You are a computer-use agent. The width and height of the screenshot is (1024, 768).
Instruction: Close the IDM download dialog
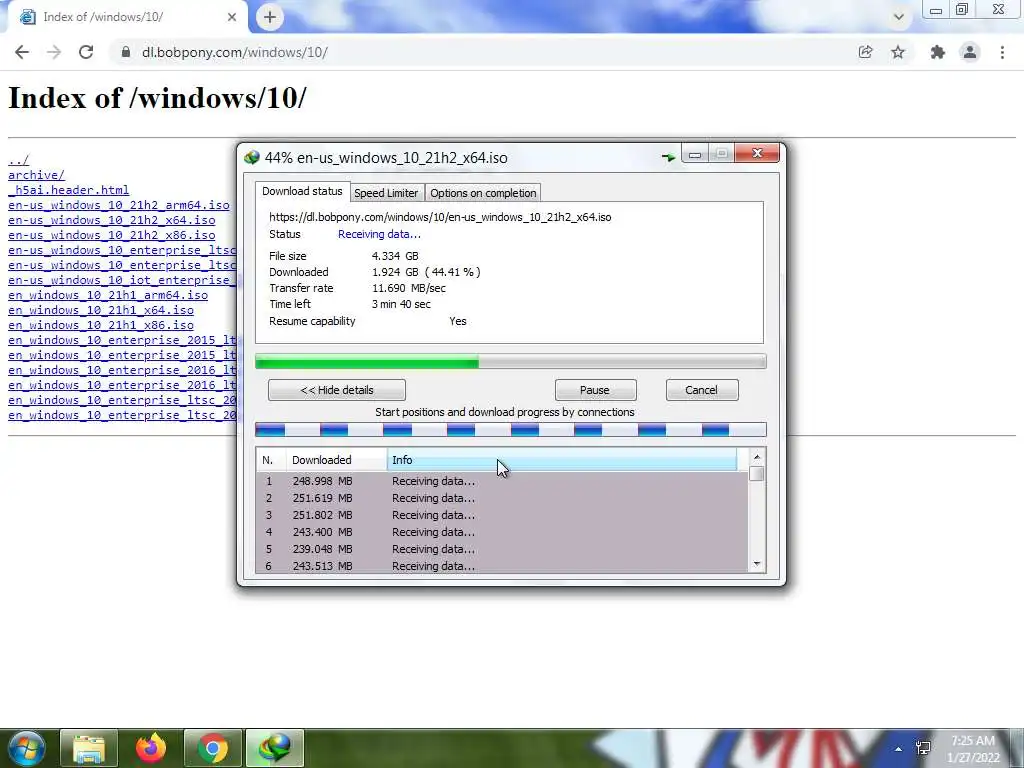click(757, 153)
